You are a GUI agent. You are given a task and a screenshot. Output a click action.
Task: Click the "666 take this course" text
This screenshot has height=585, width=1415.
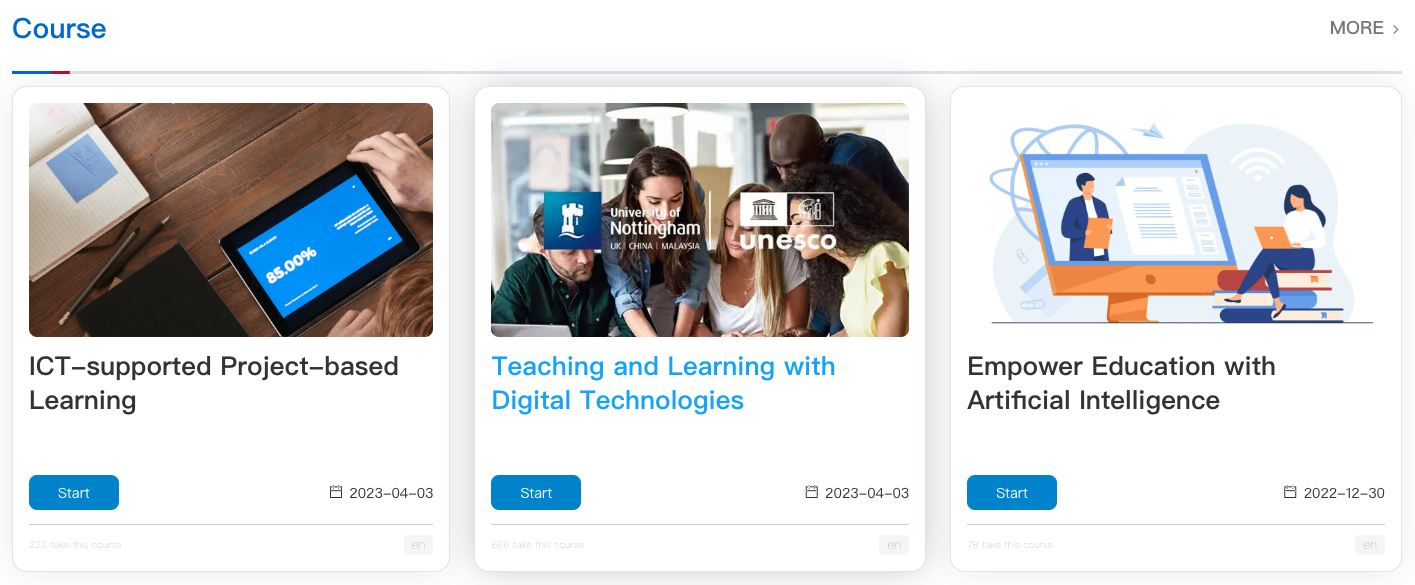[x=538, y=545]
